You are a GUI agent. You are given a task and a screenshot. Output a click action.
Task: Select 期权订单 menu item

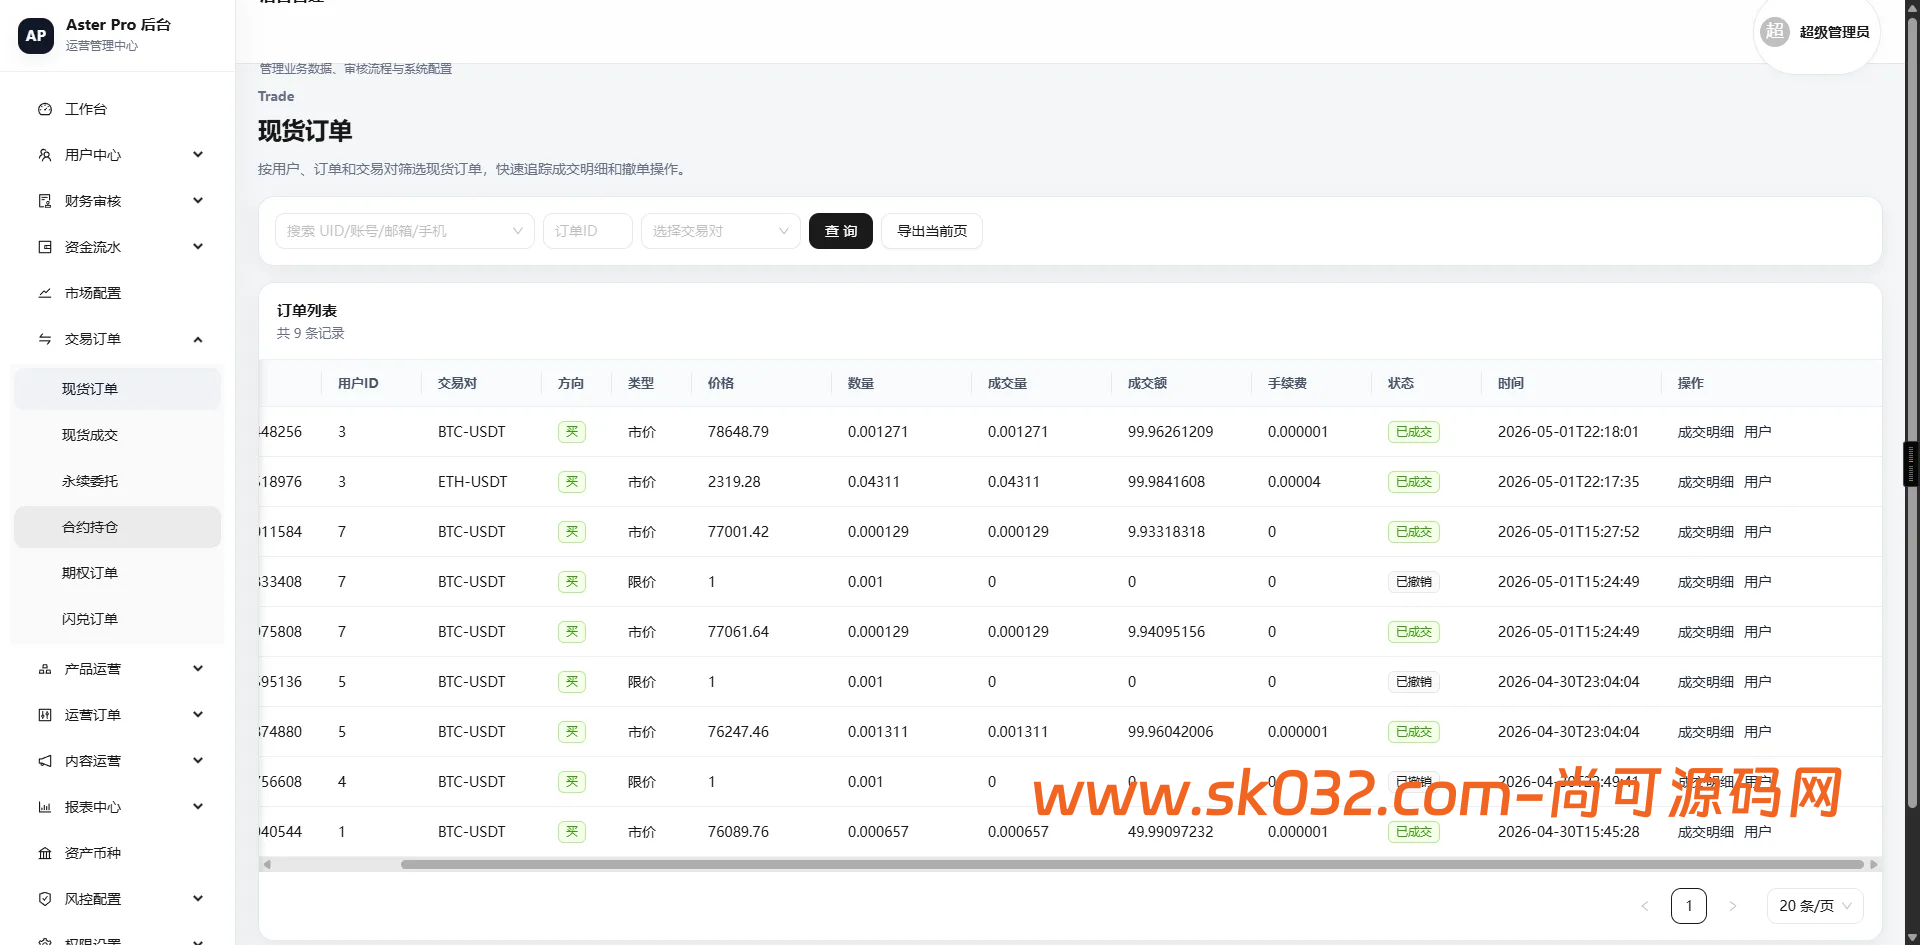[117, 573]
